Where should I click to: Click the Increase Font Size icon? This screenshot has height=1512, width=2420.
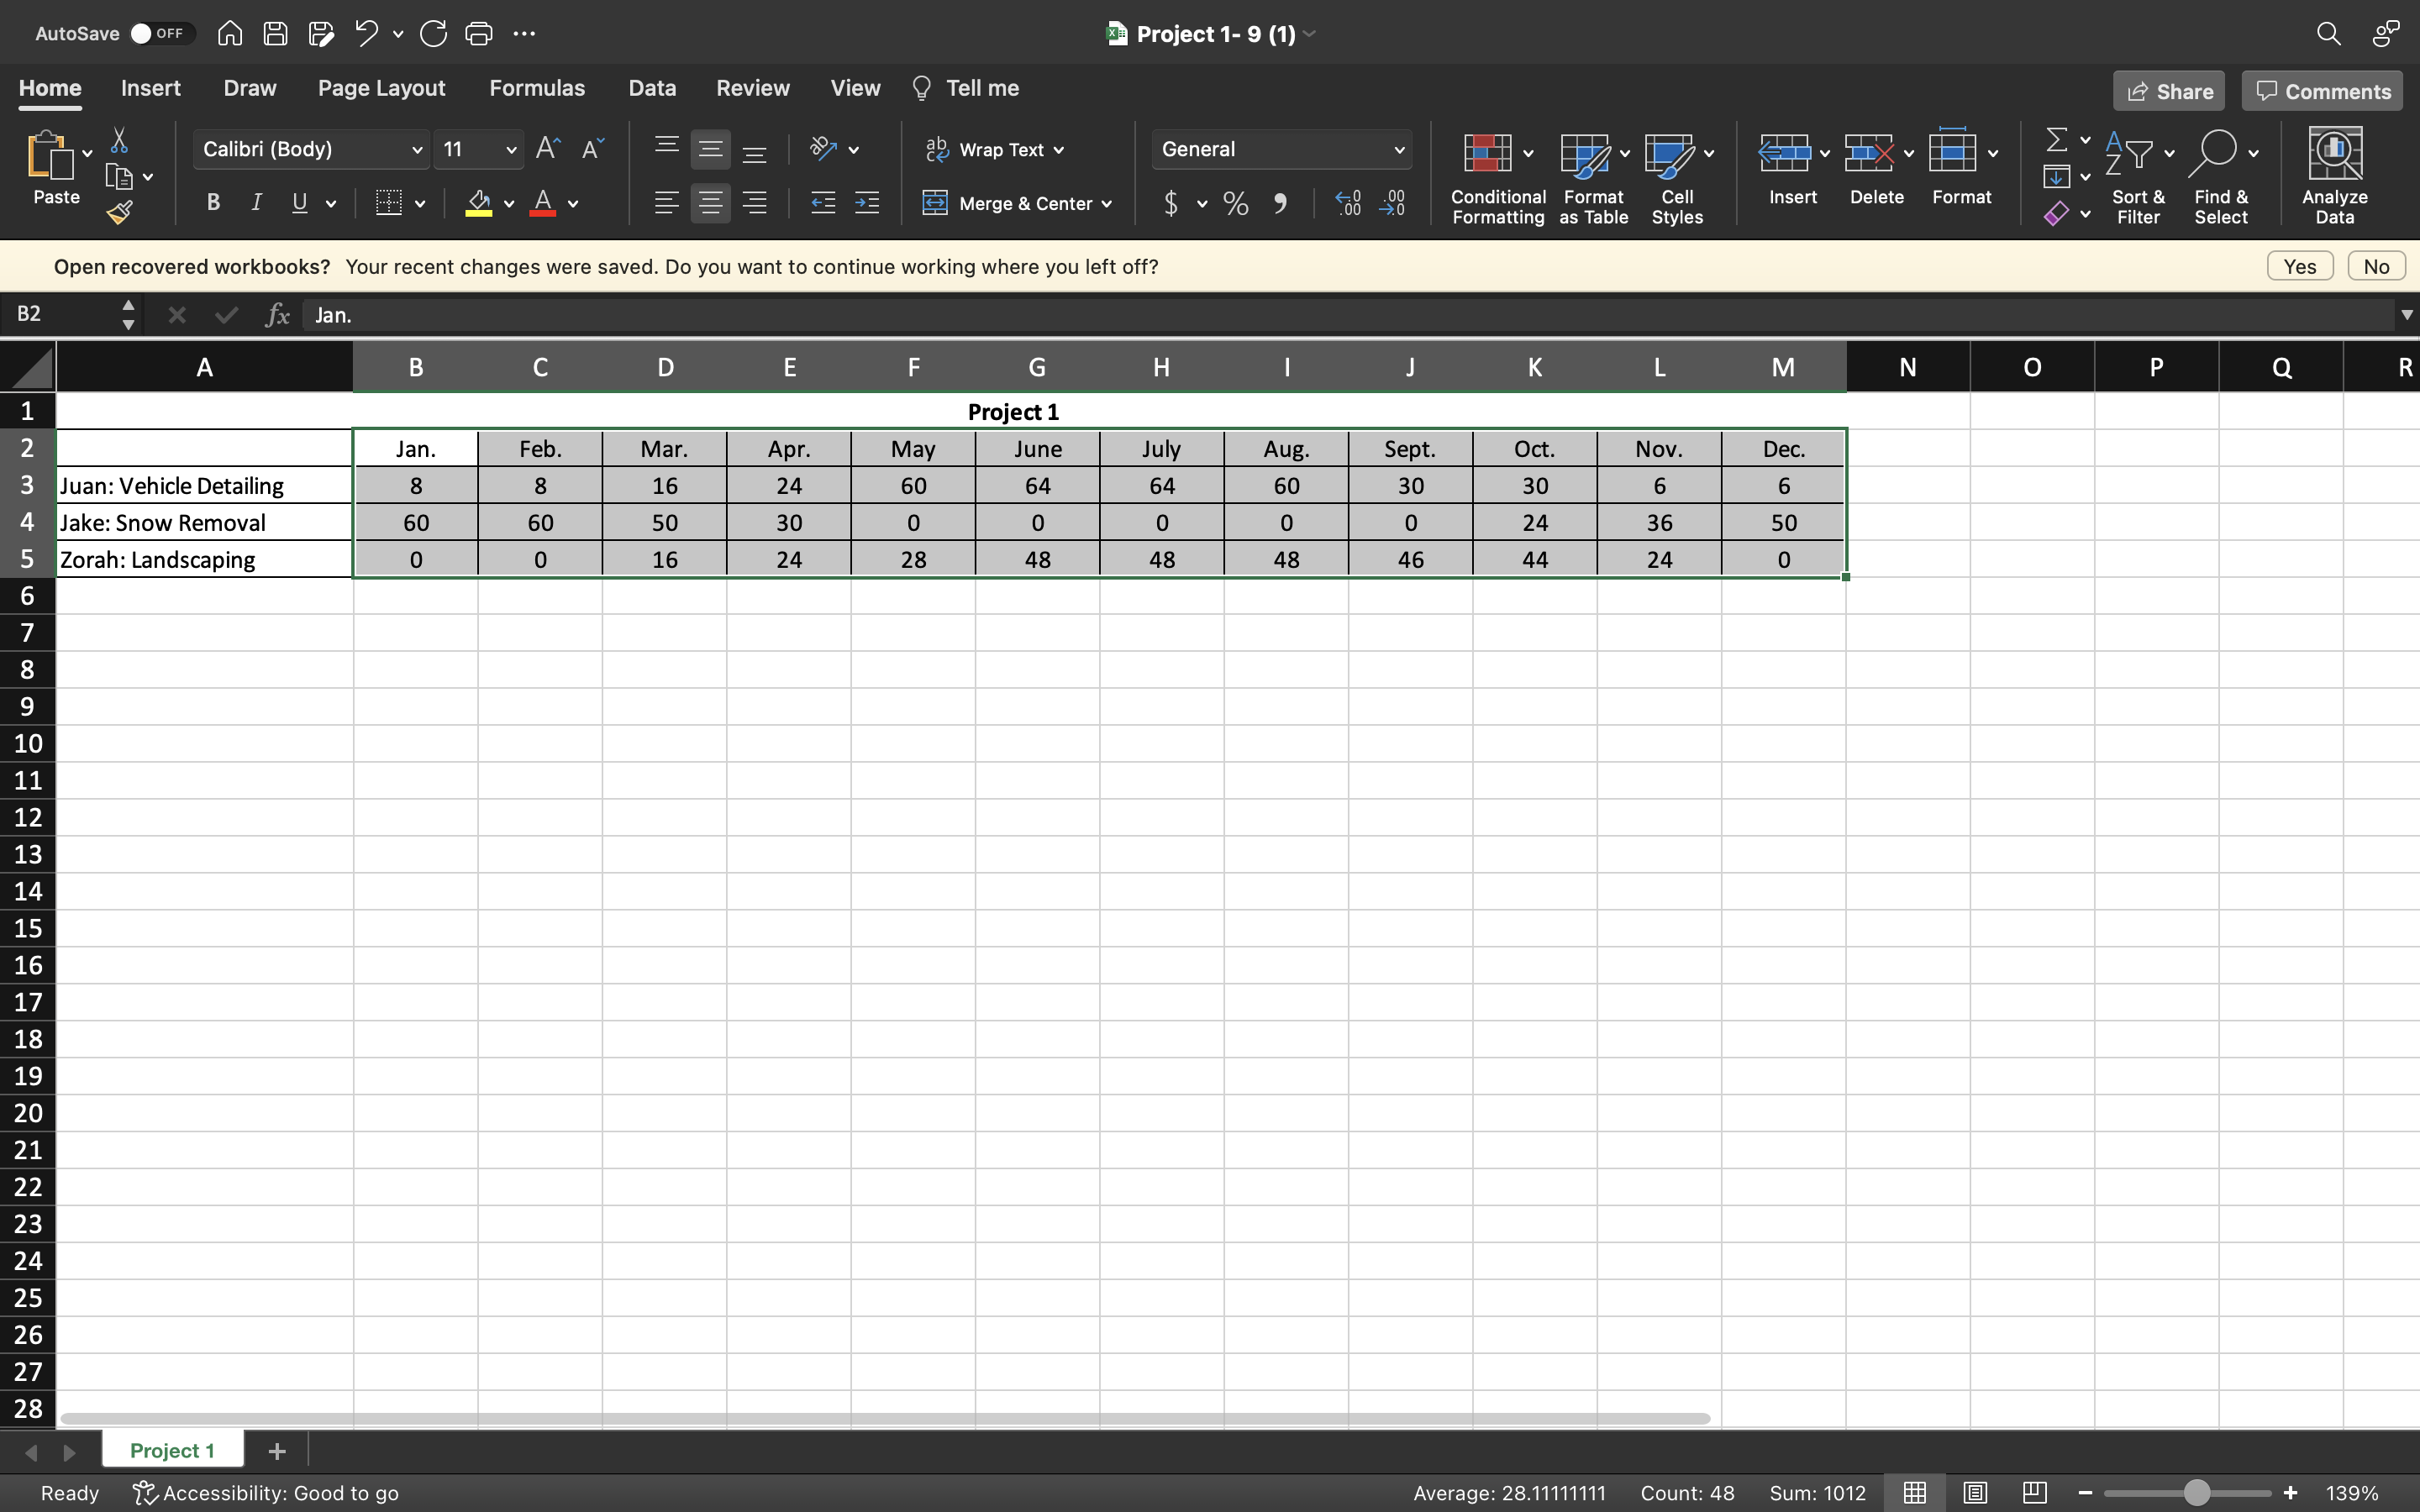point(548,149)
